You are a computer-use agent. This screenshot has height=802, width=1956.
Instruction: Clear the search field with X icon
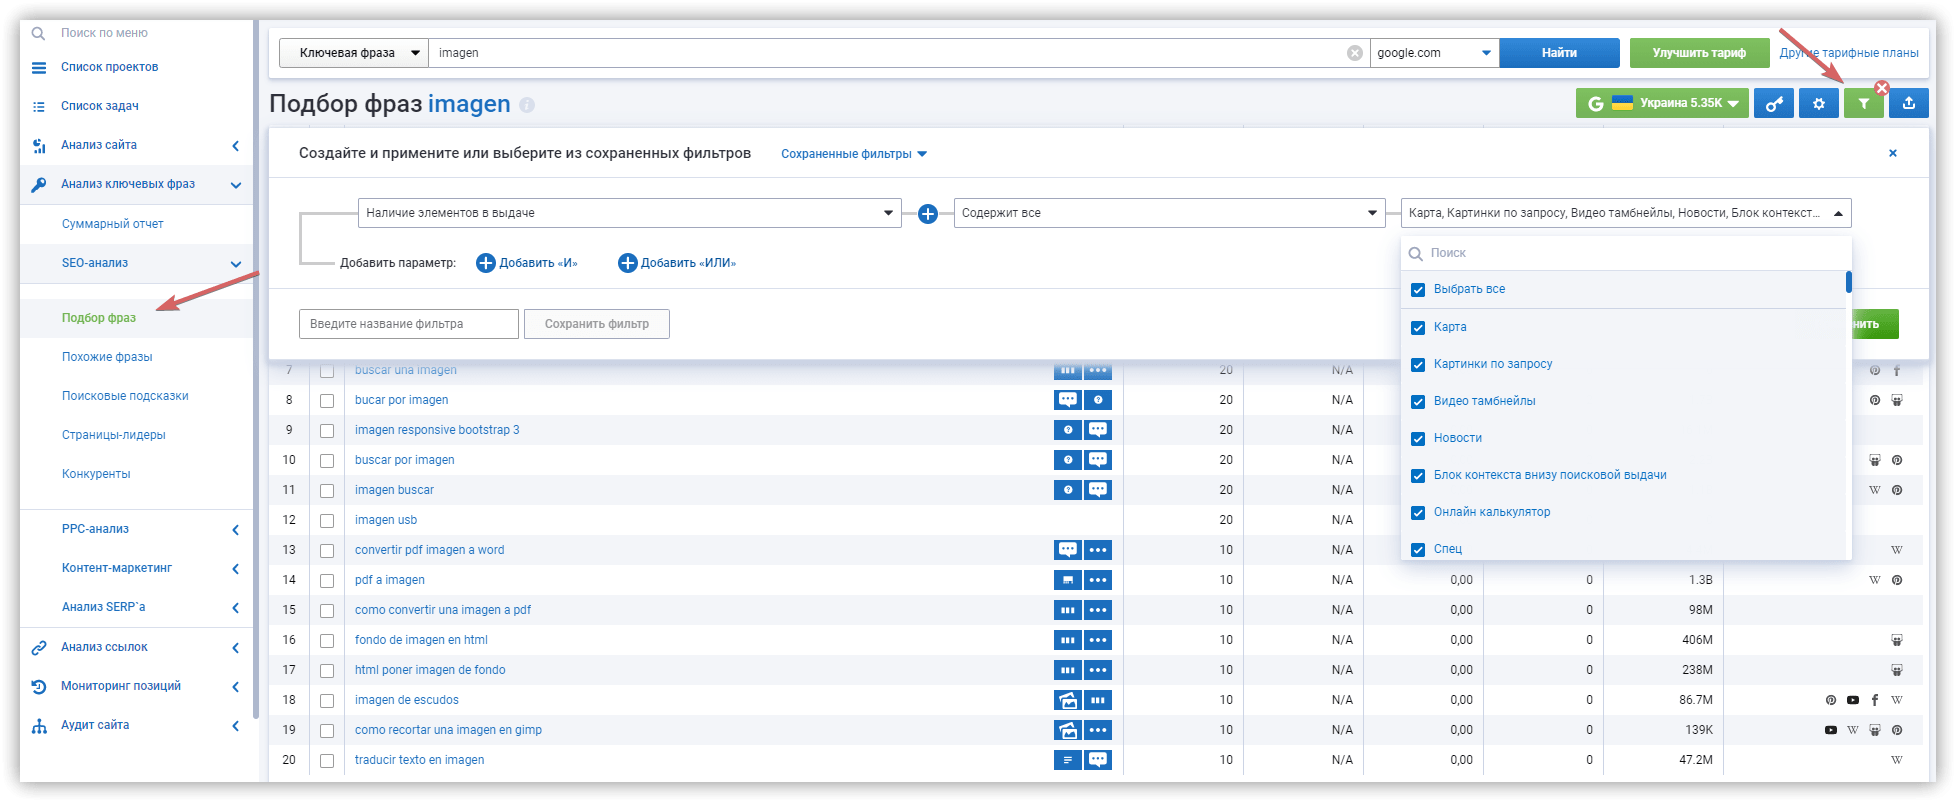[1354, 53]
